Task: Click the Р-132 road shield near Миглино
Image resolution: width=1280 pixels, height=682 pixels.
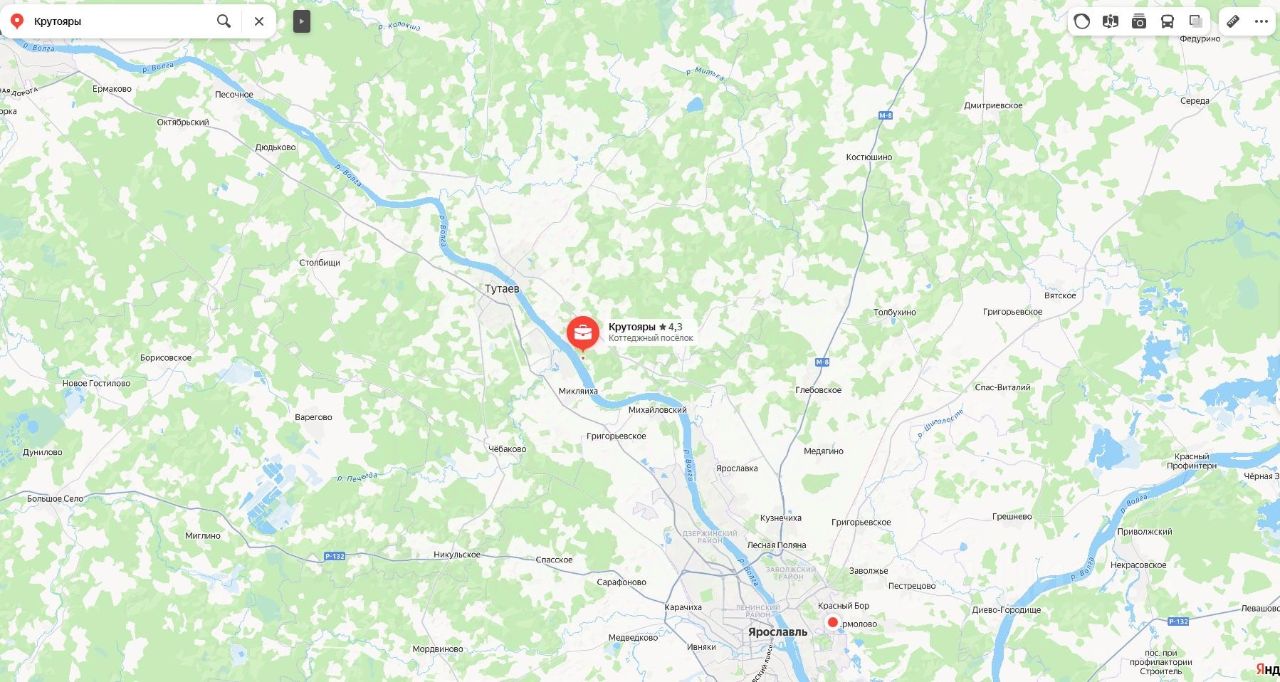Action: (x=335, y=556)
